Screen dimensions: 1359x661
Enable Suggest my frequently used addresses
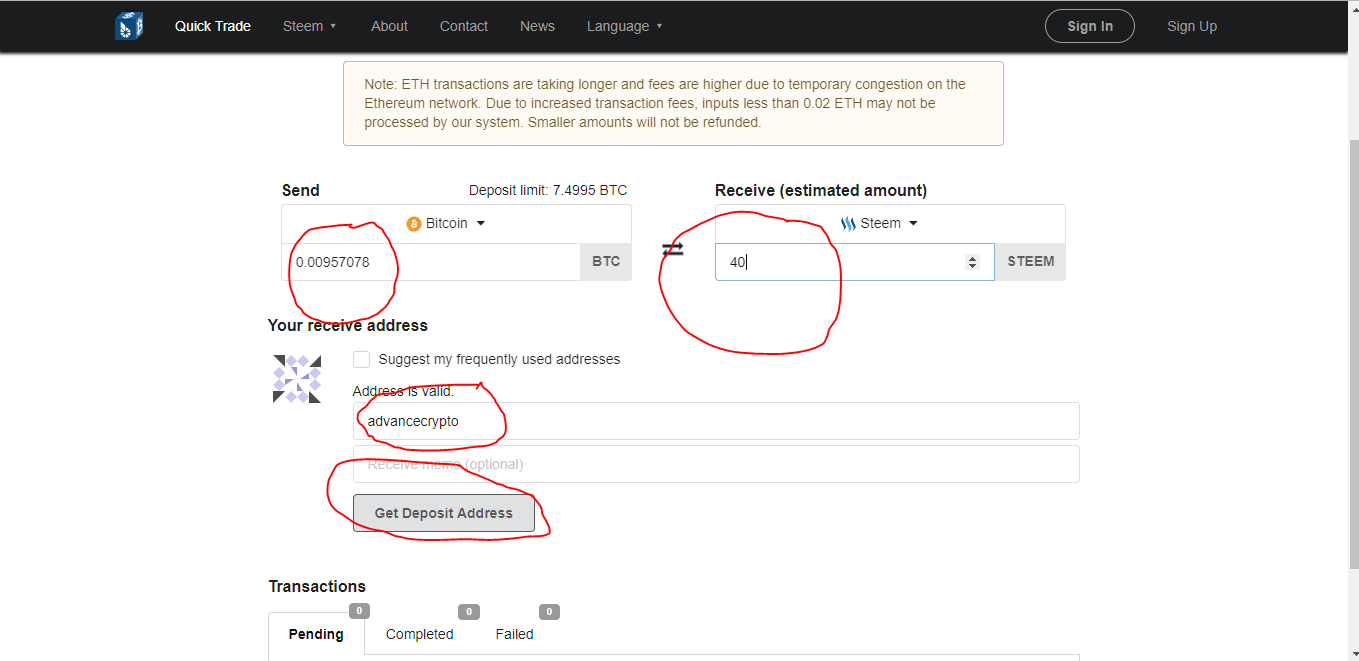click(362, 359)
